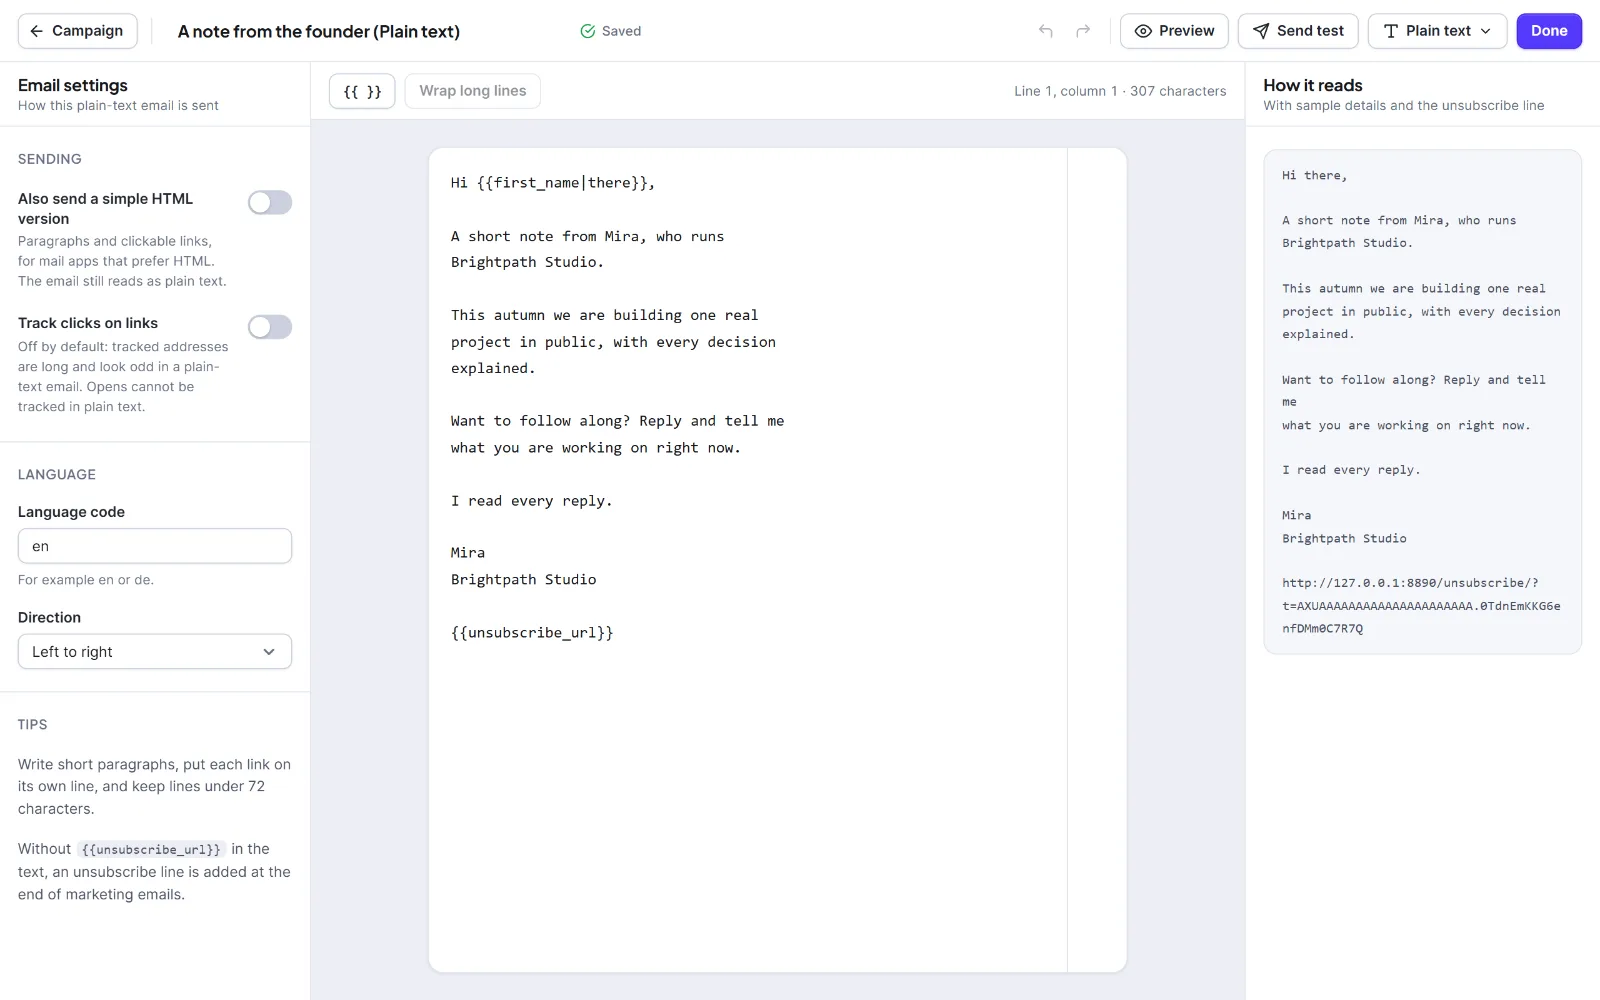Click the email title 'A note from the founder'
The image size is (1600, 1000).
click(319, 31)
